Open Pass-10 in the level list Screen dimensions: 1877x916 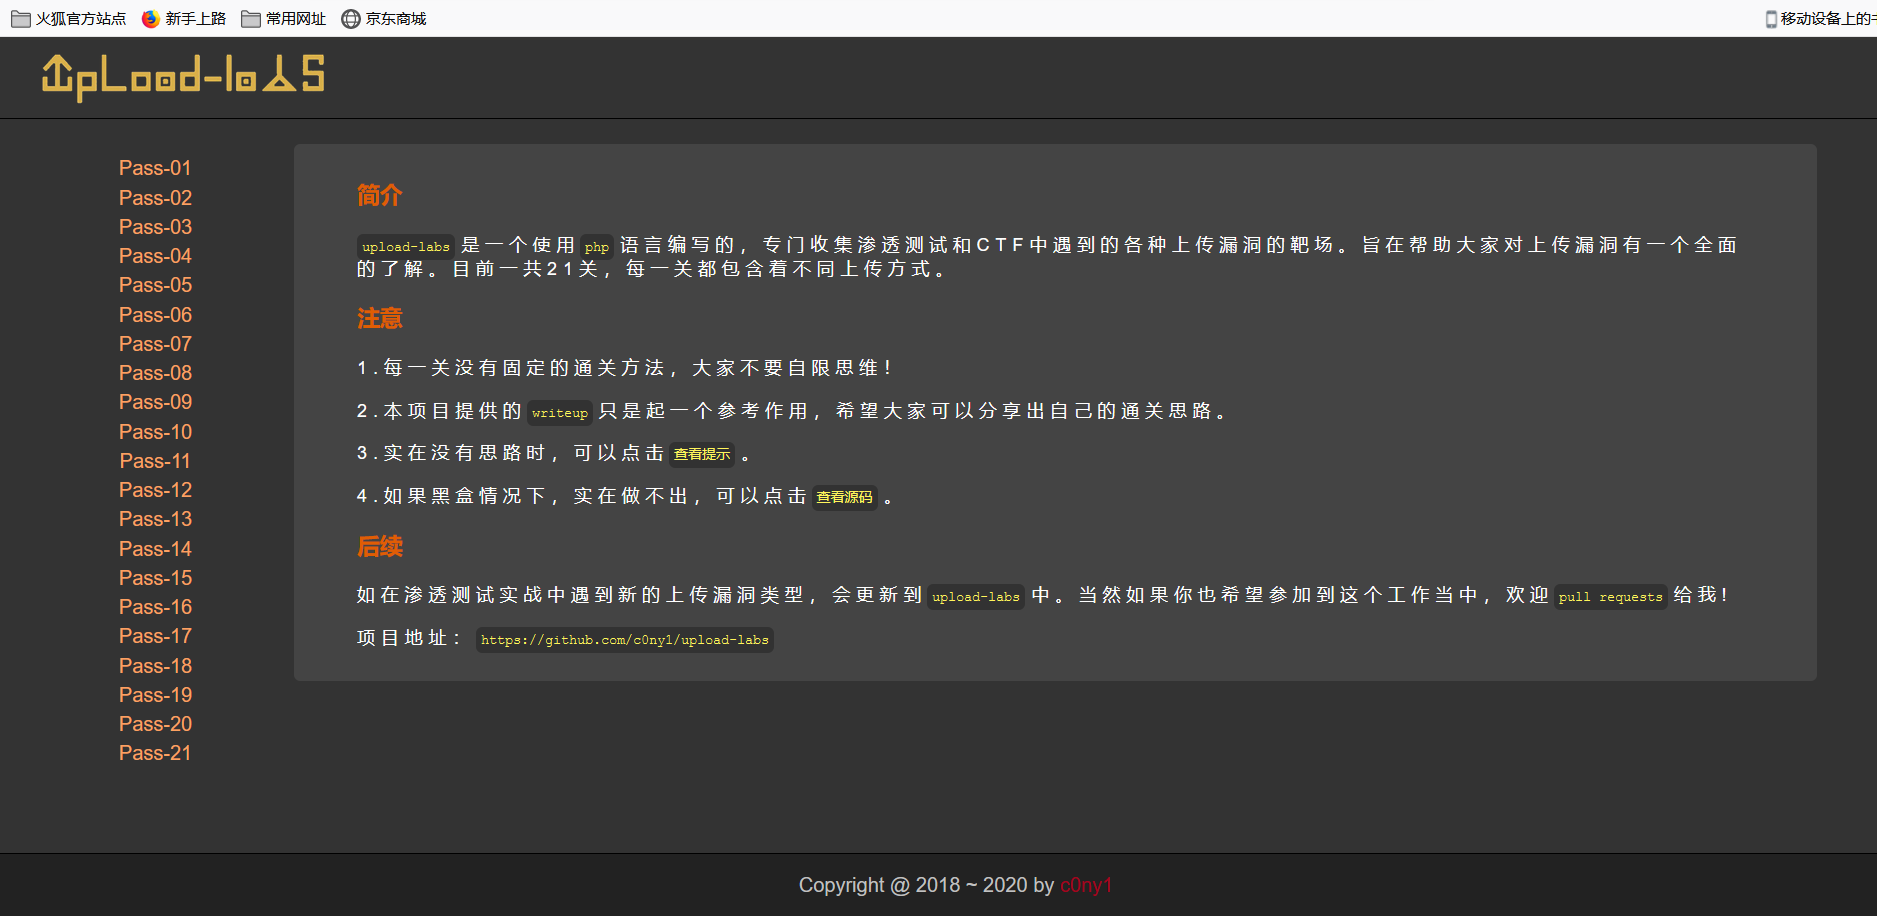click(155, 431)
